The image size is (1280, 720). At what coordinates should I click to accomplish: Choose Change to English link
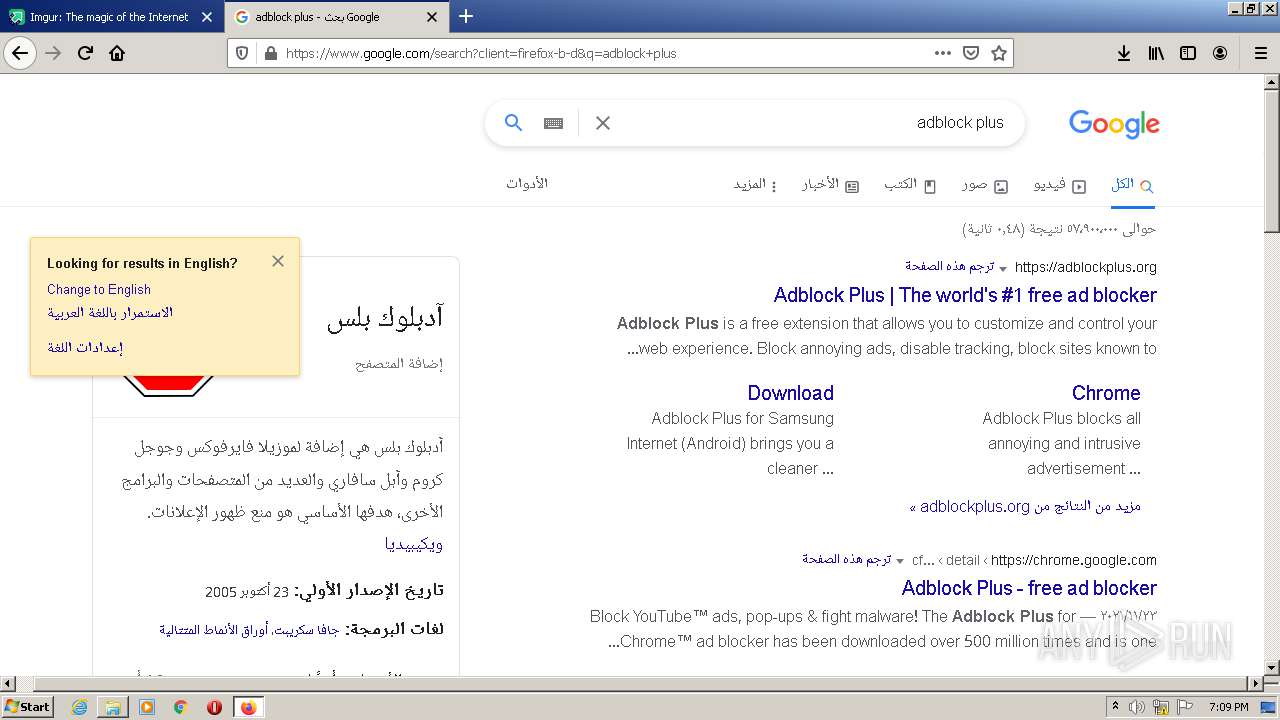pos(99,290)
